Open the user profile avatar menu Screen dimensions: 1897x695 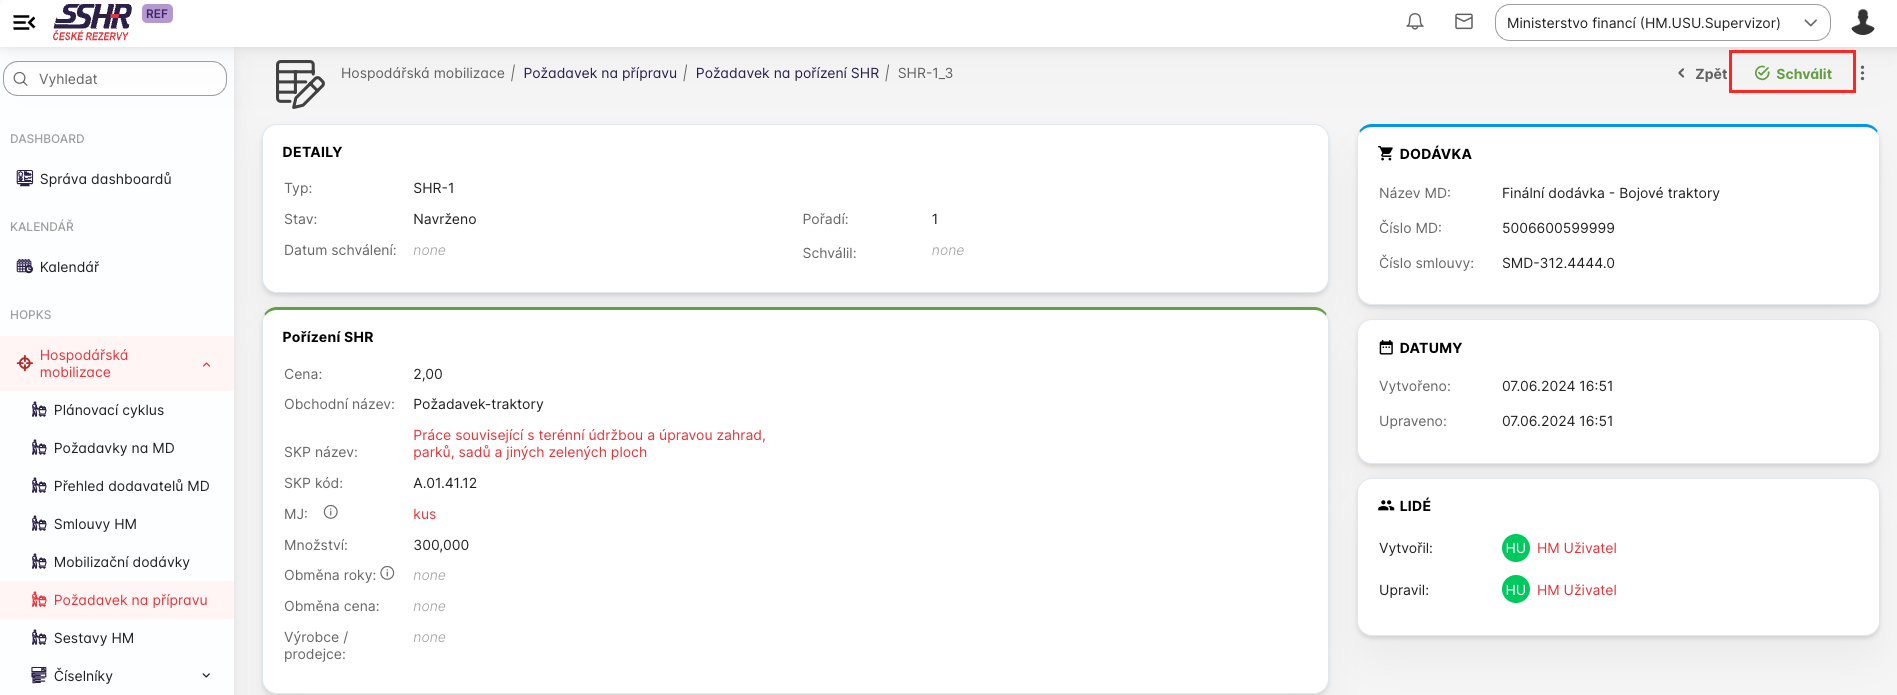[1862, 22]
